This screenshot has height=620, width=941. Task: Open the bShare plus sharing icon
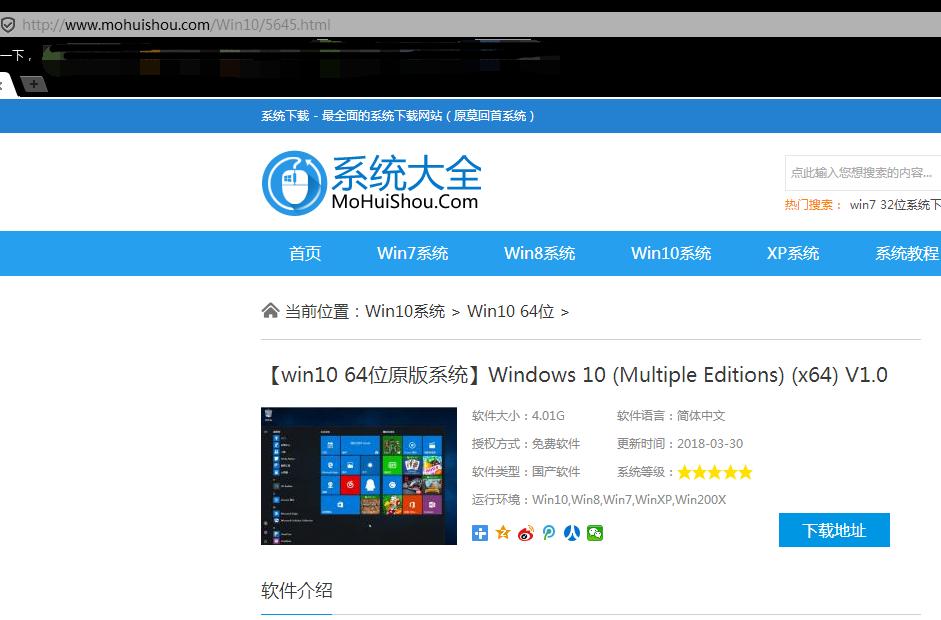coord(481,533)
